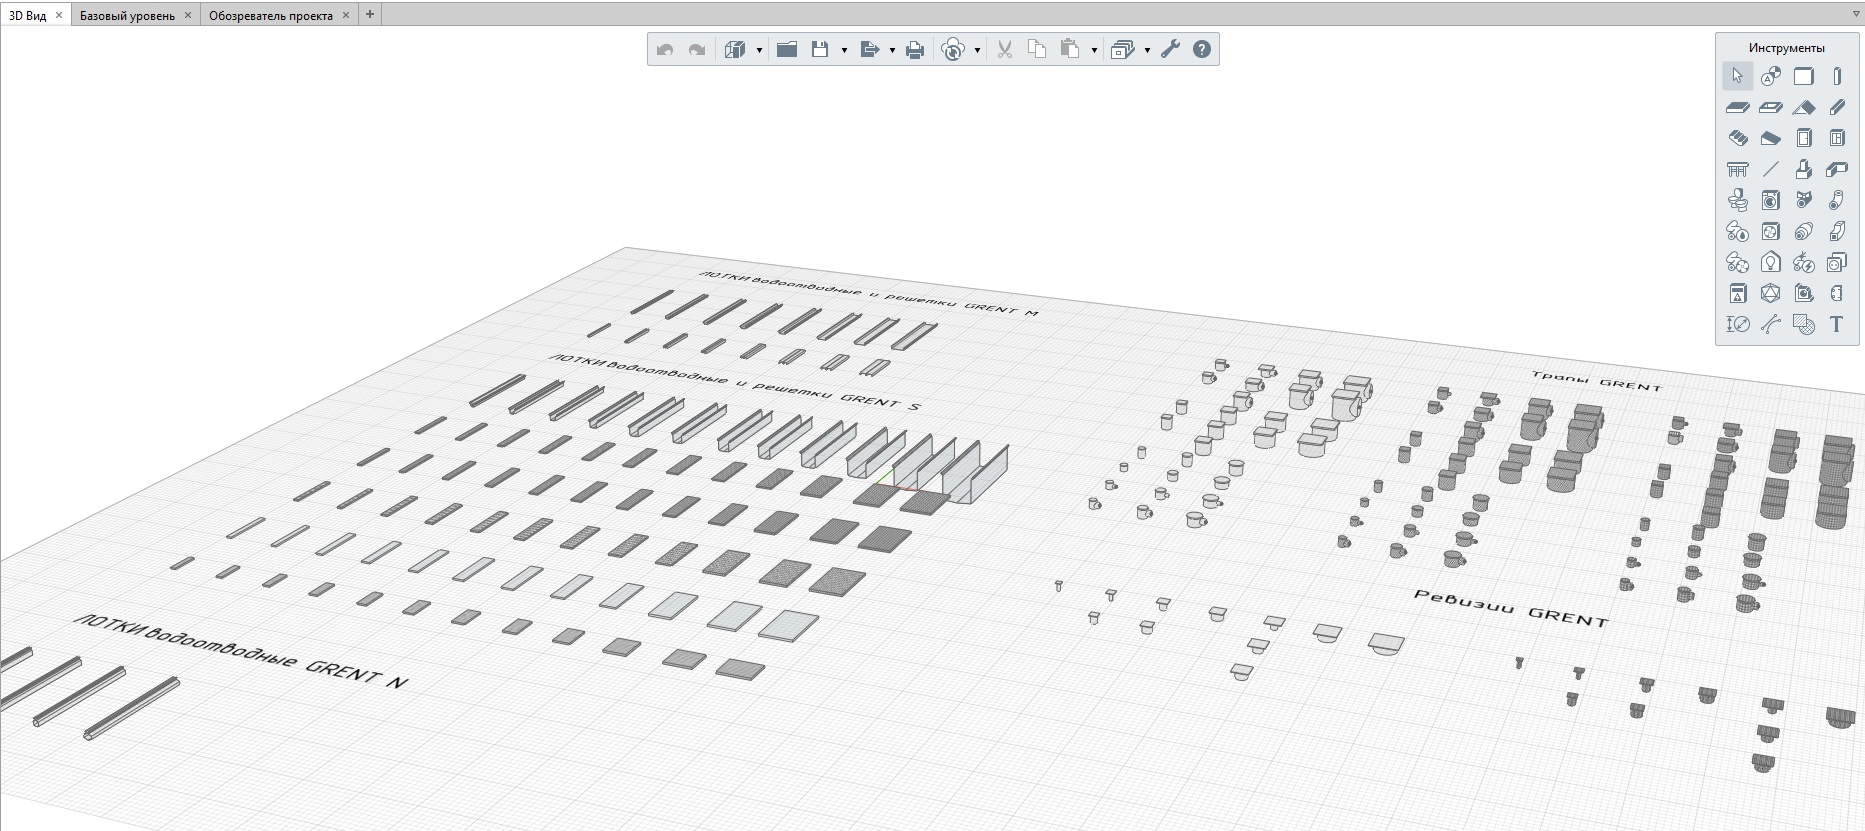Select the Equipment washing machine tool
This screenshot has width=1865, height=831.
[x=1771, y=200]
